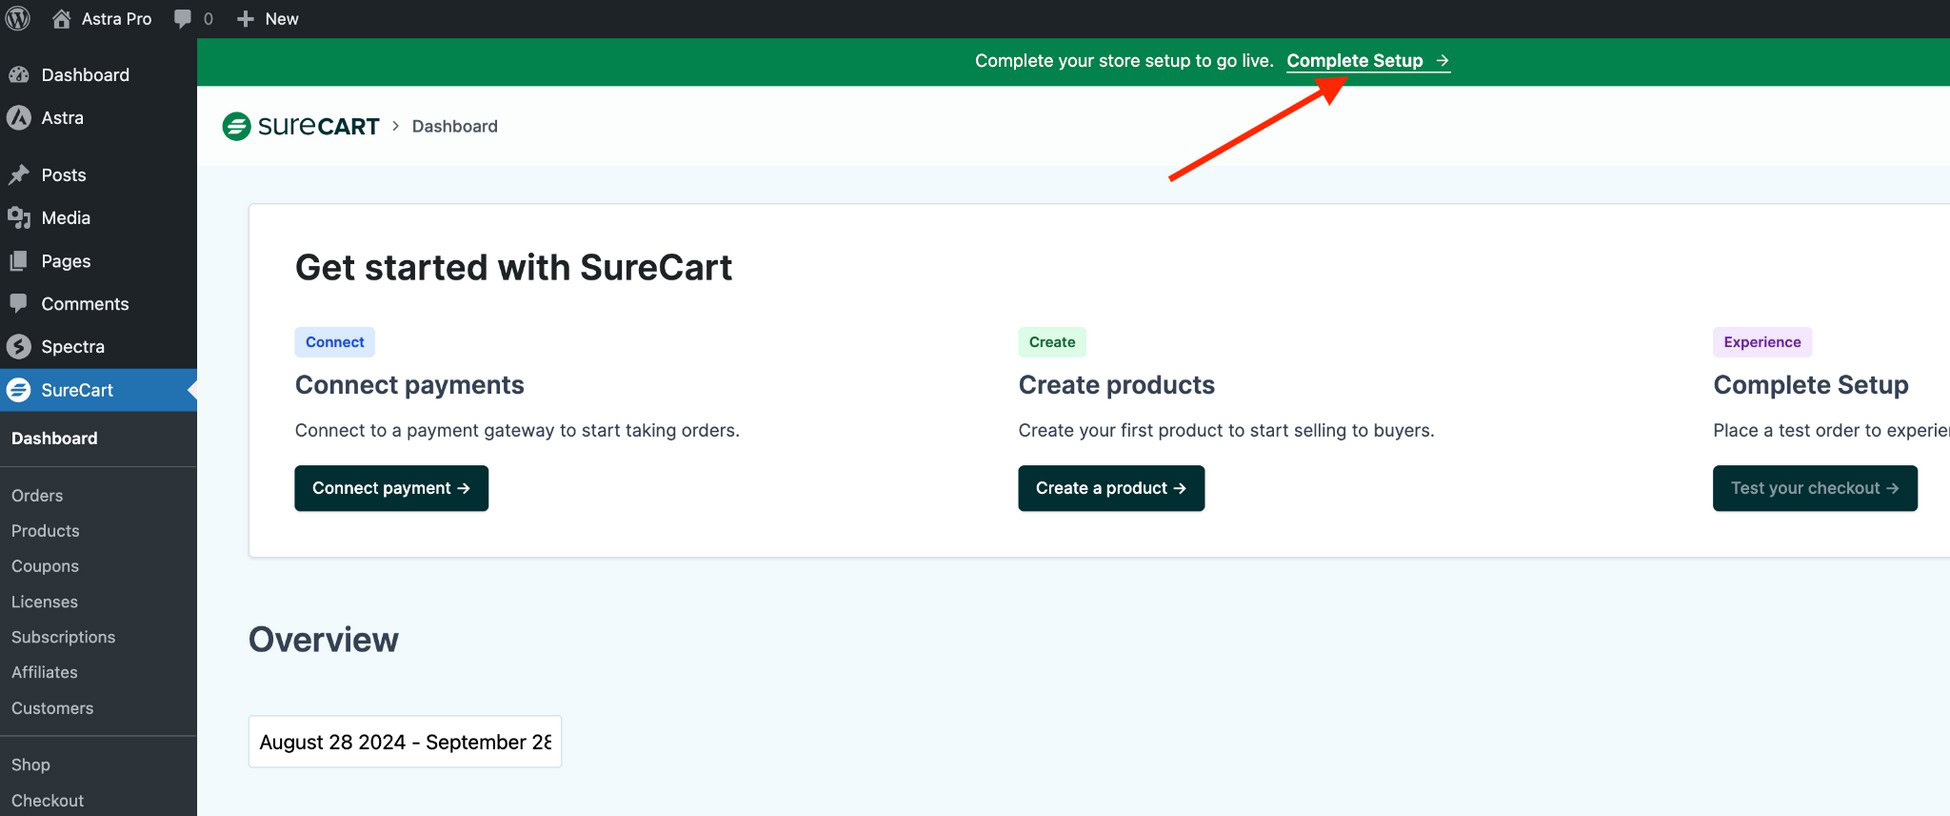
Task: Click New in the admin bar
Action: 282,19
